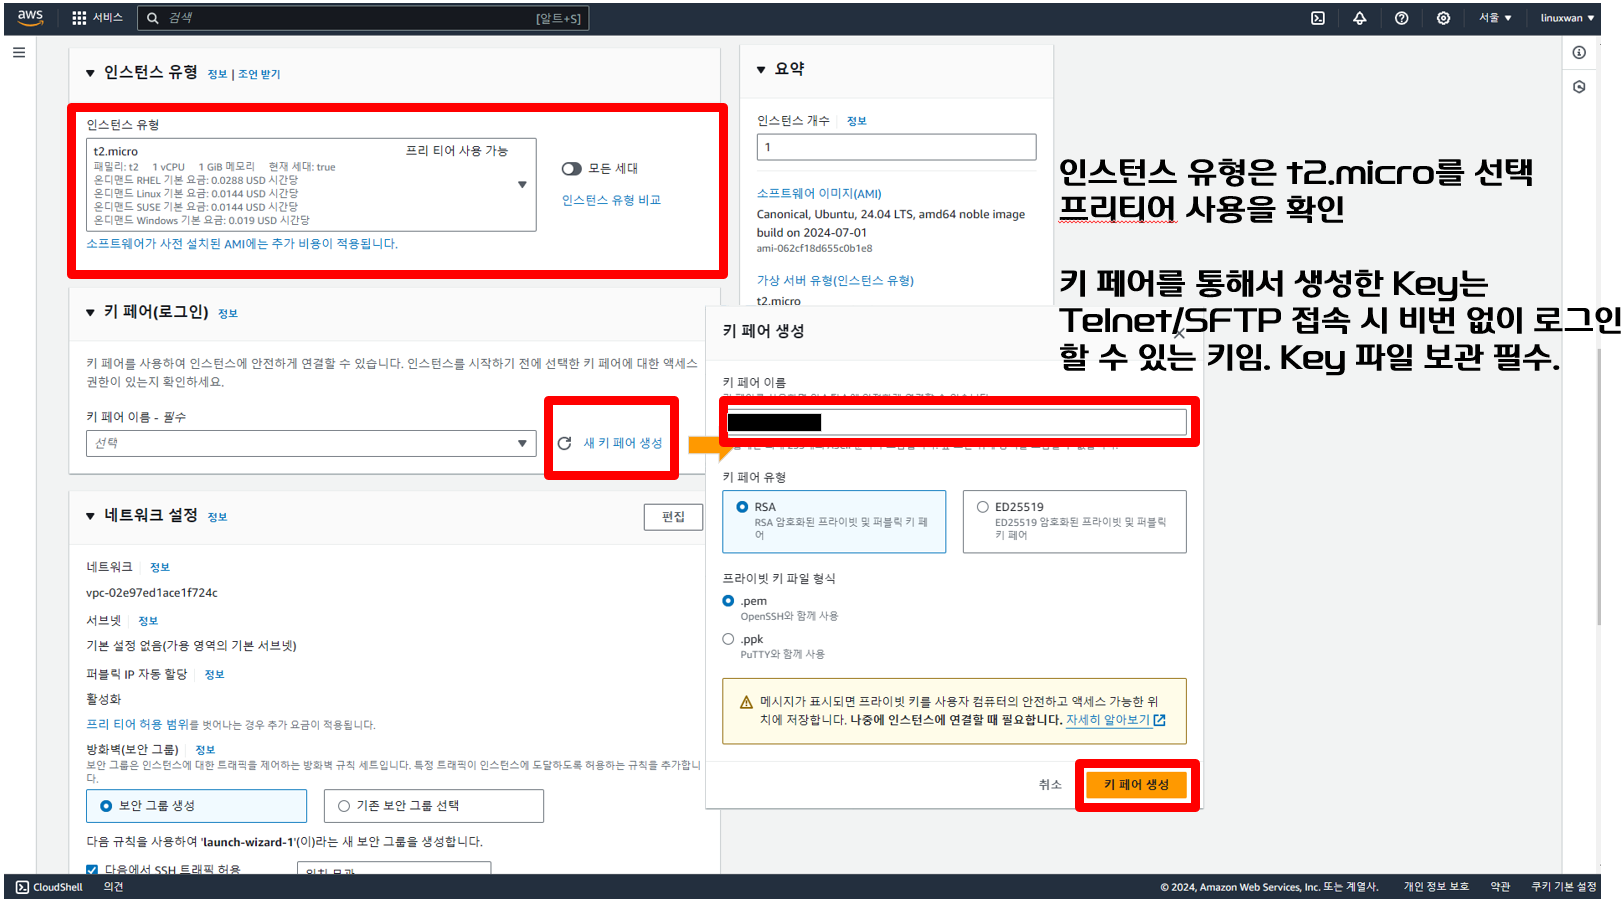Open cookie preferences in the footer

(1564, 887)
